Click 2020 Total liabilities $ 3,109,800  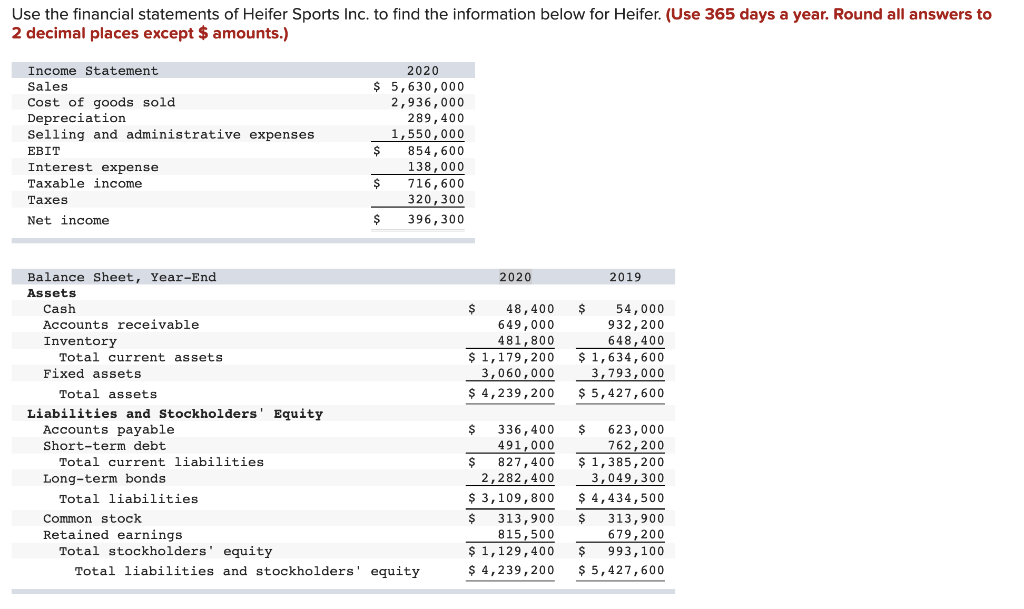tap(511, 498)
